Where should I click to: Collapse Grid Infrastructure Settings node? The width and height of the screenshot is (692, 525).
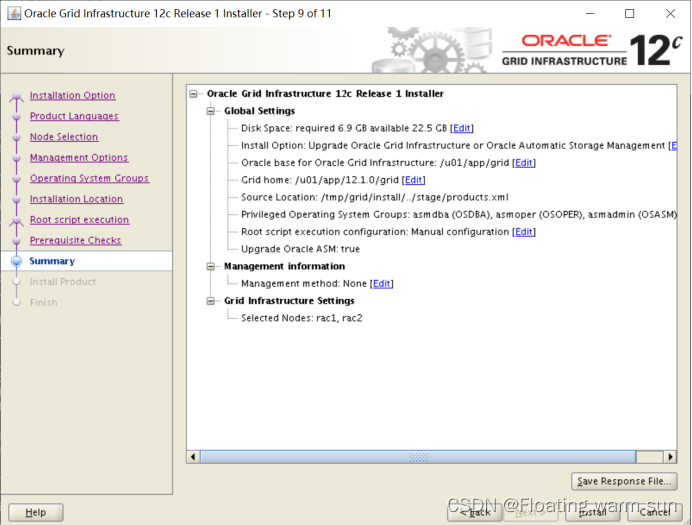coord(211,301)
